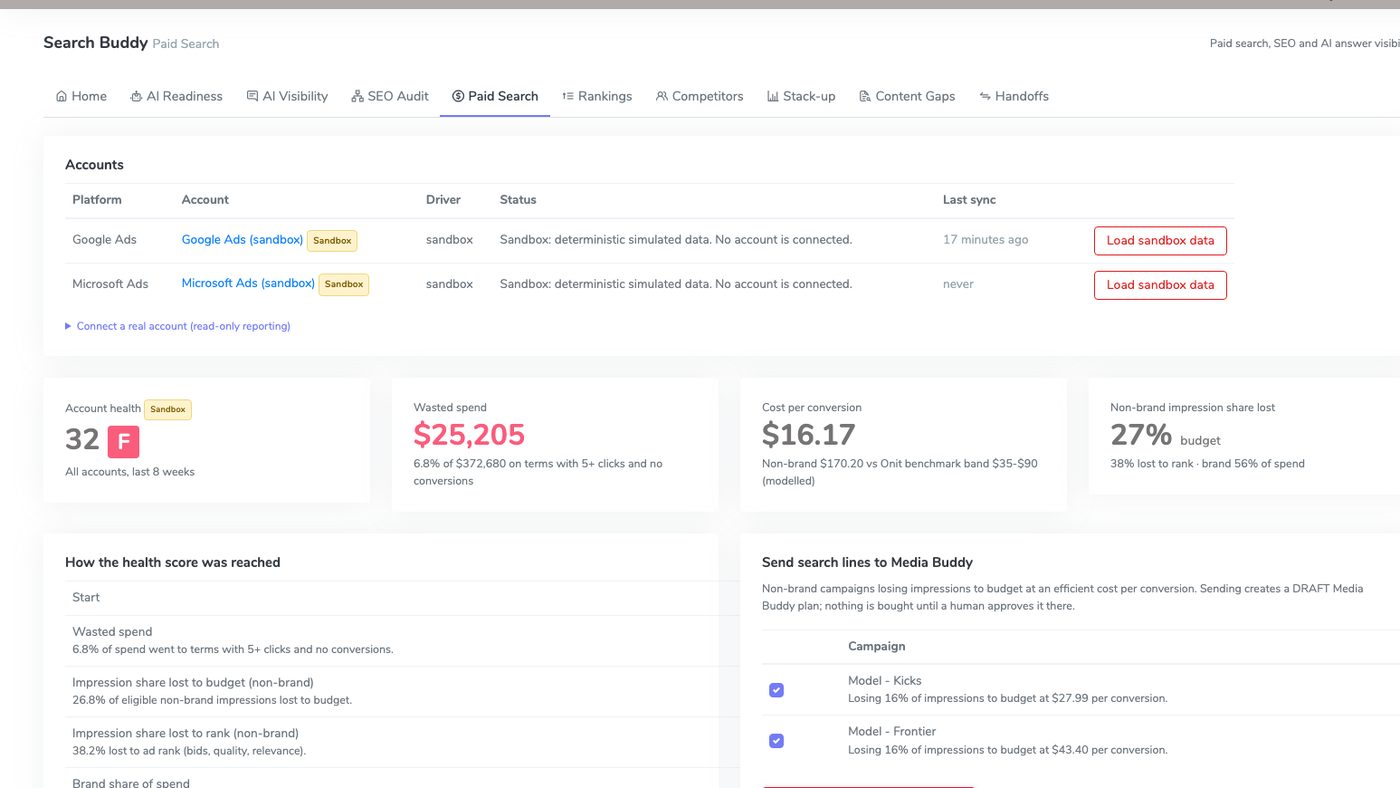Click the SEO Audit sitemap icon

[x=357, y=96]
